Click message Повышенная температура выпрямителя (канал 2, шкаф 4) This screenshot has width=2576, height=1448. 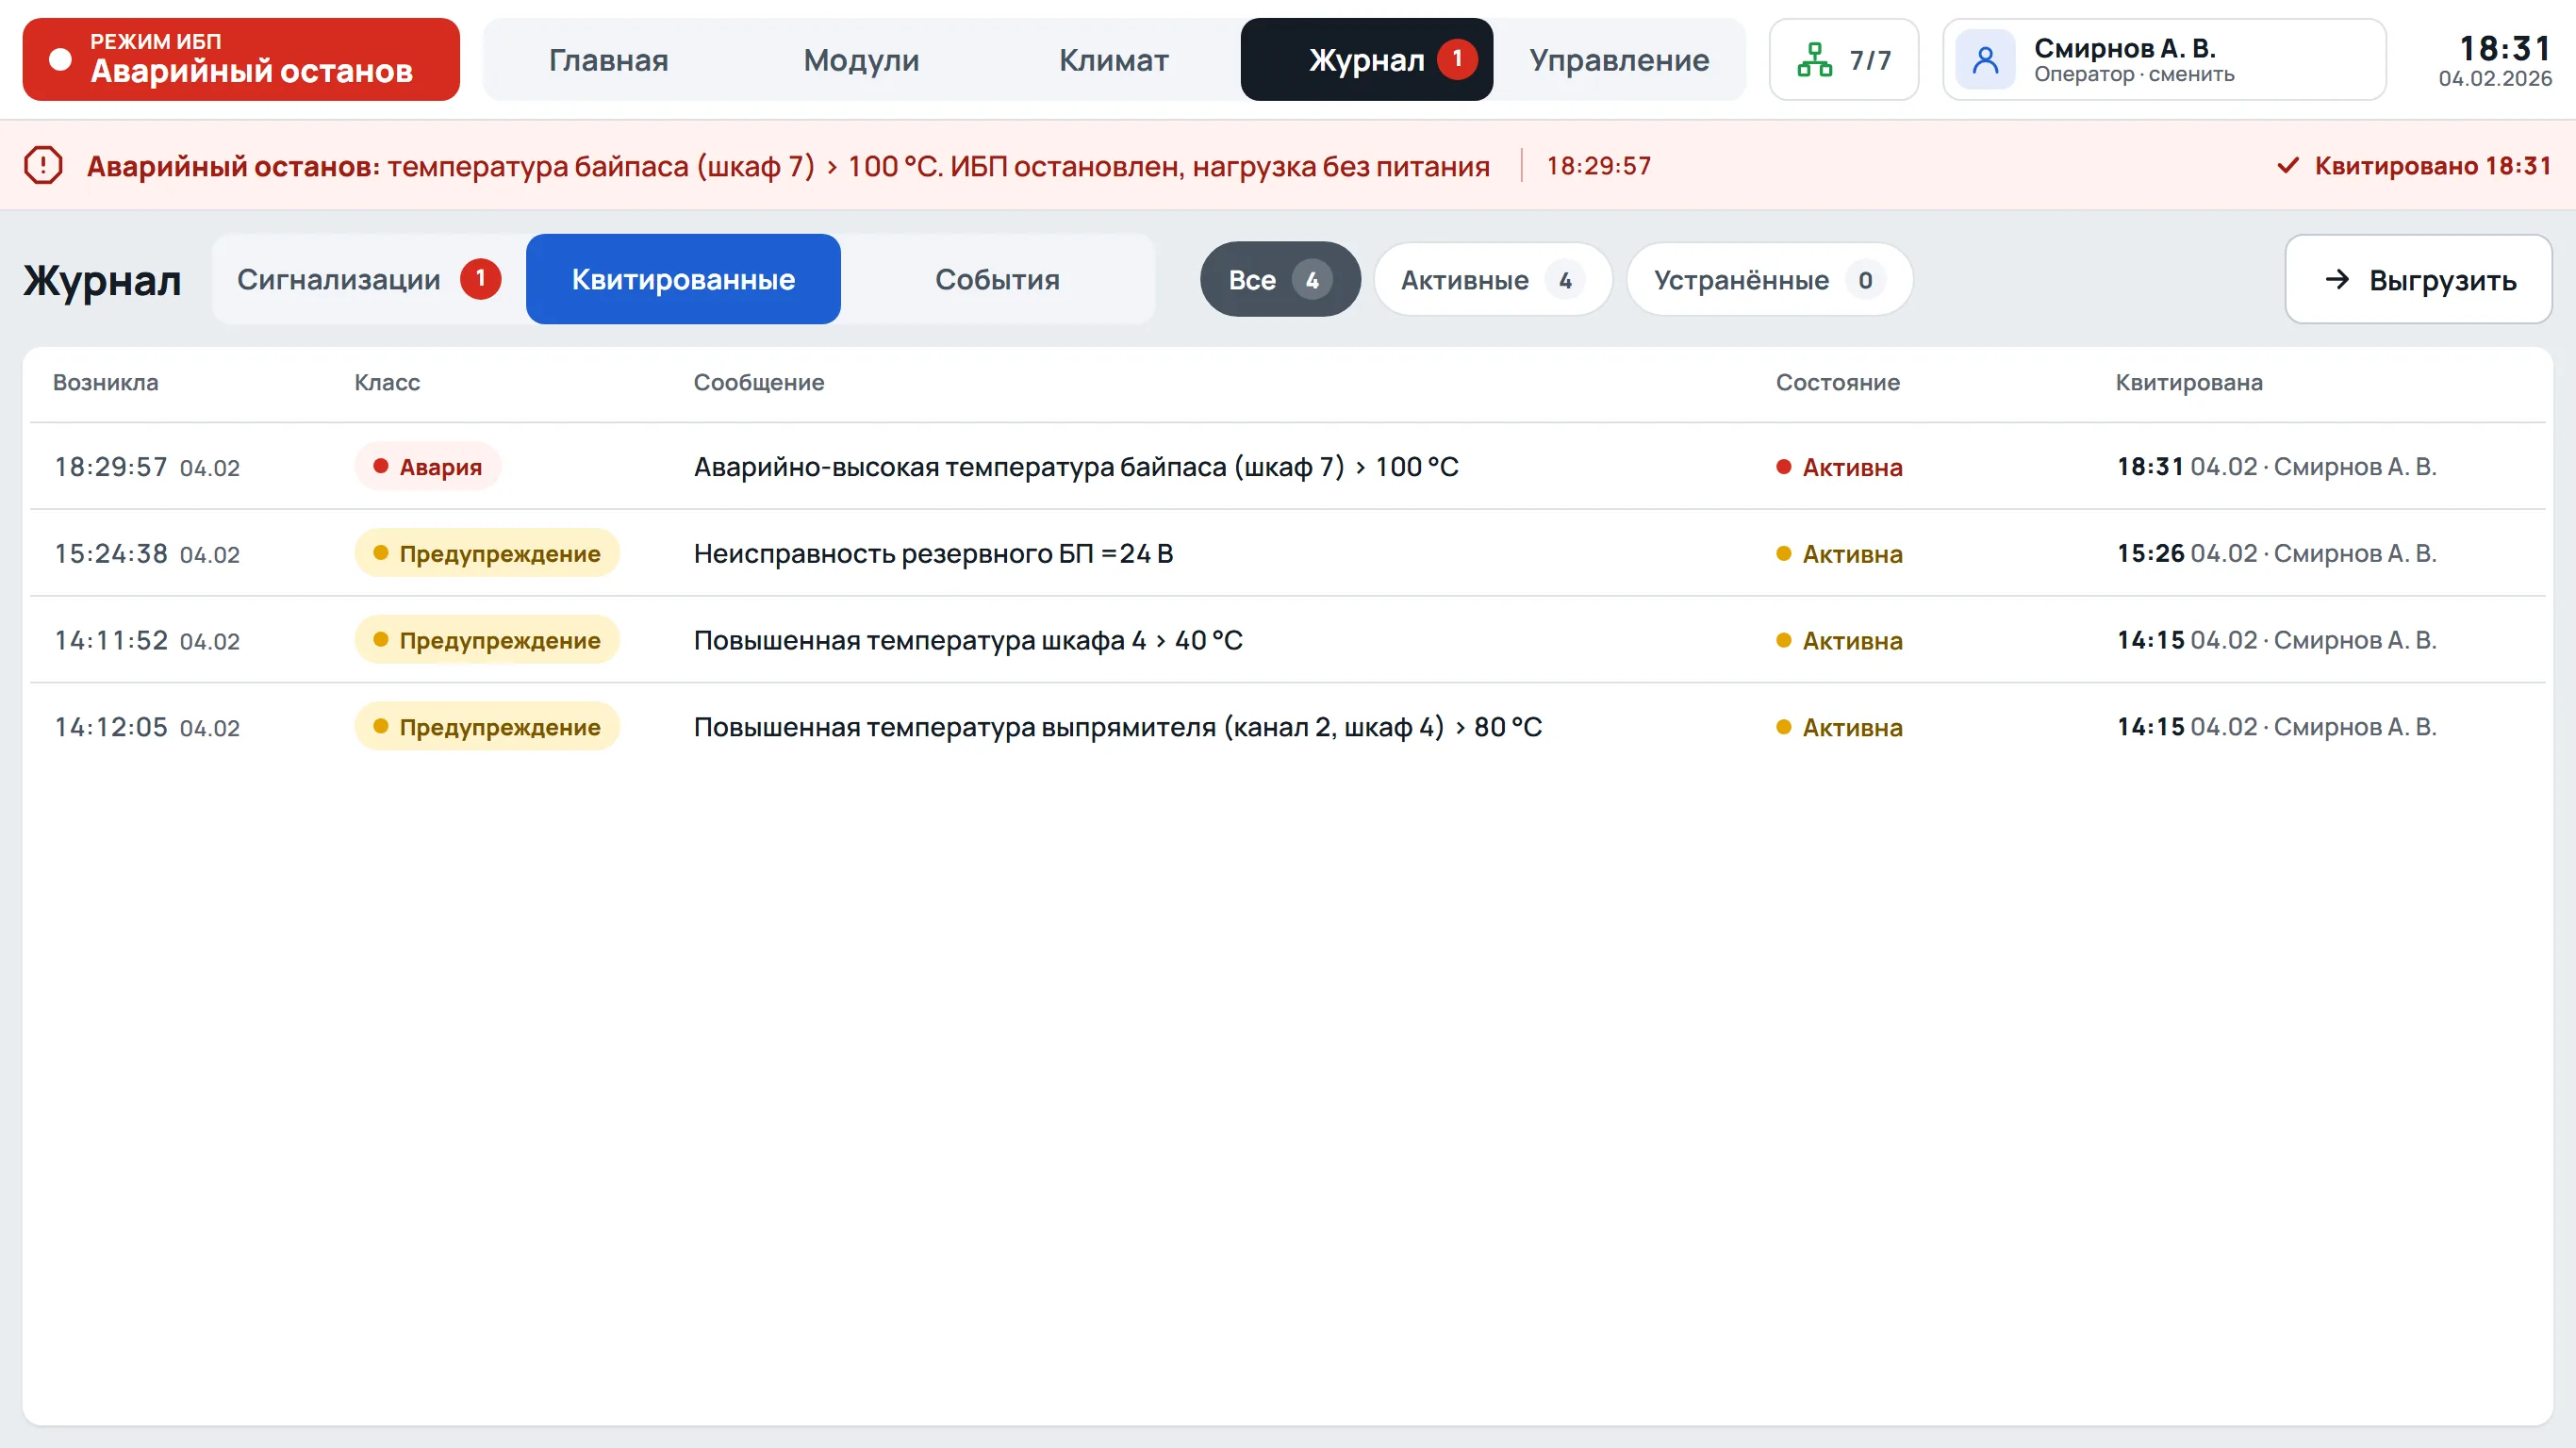1117,727
